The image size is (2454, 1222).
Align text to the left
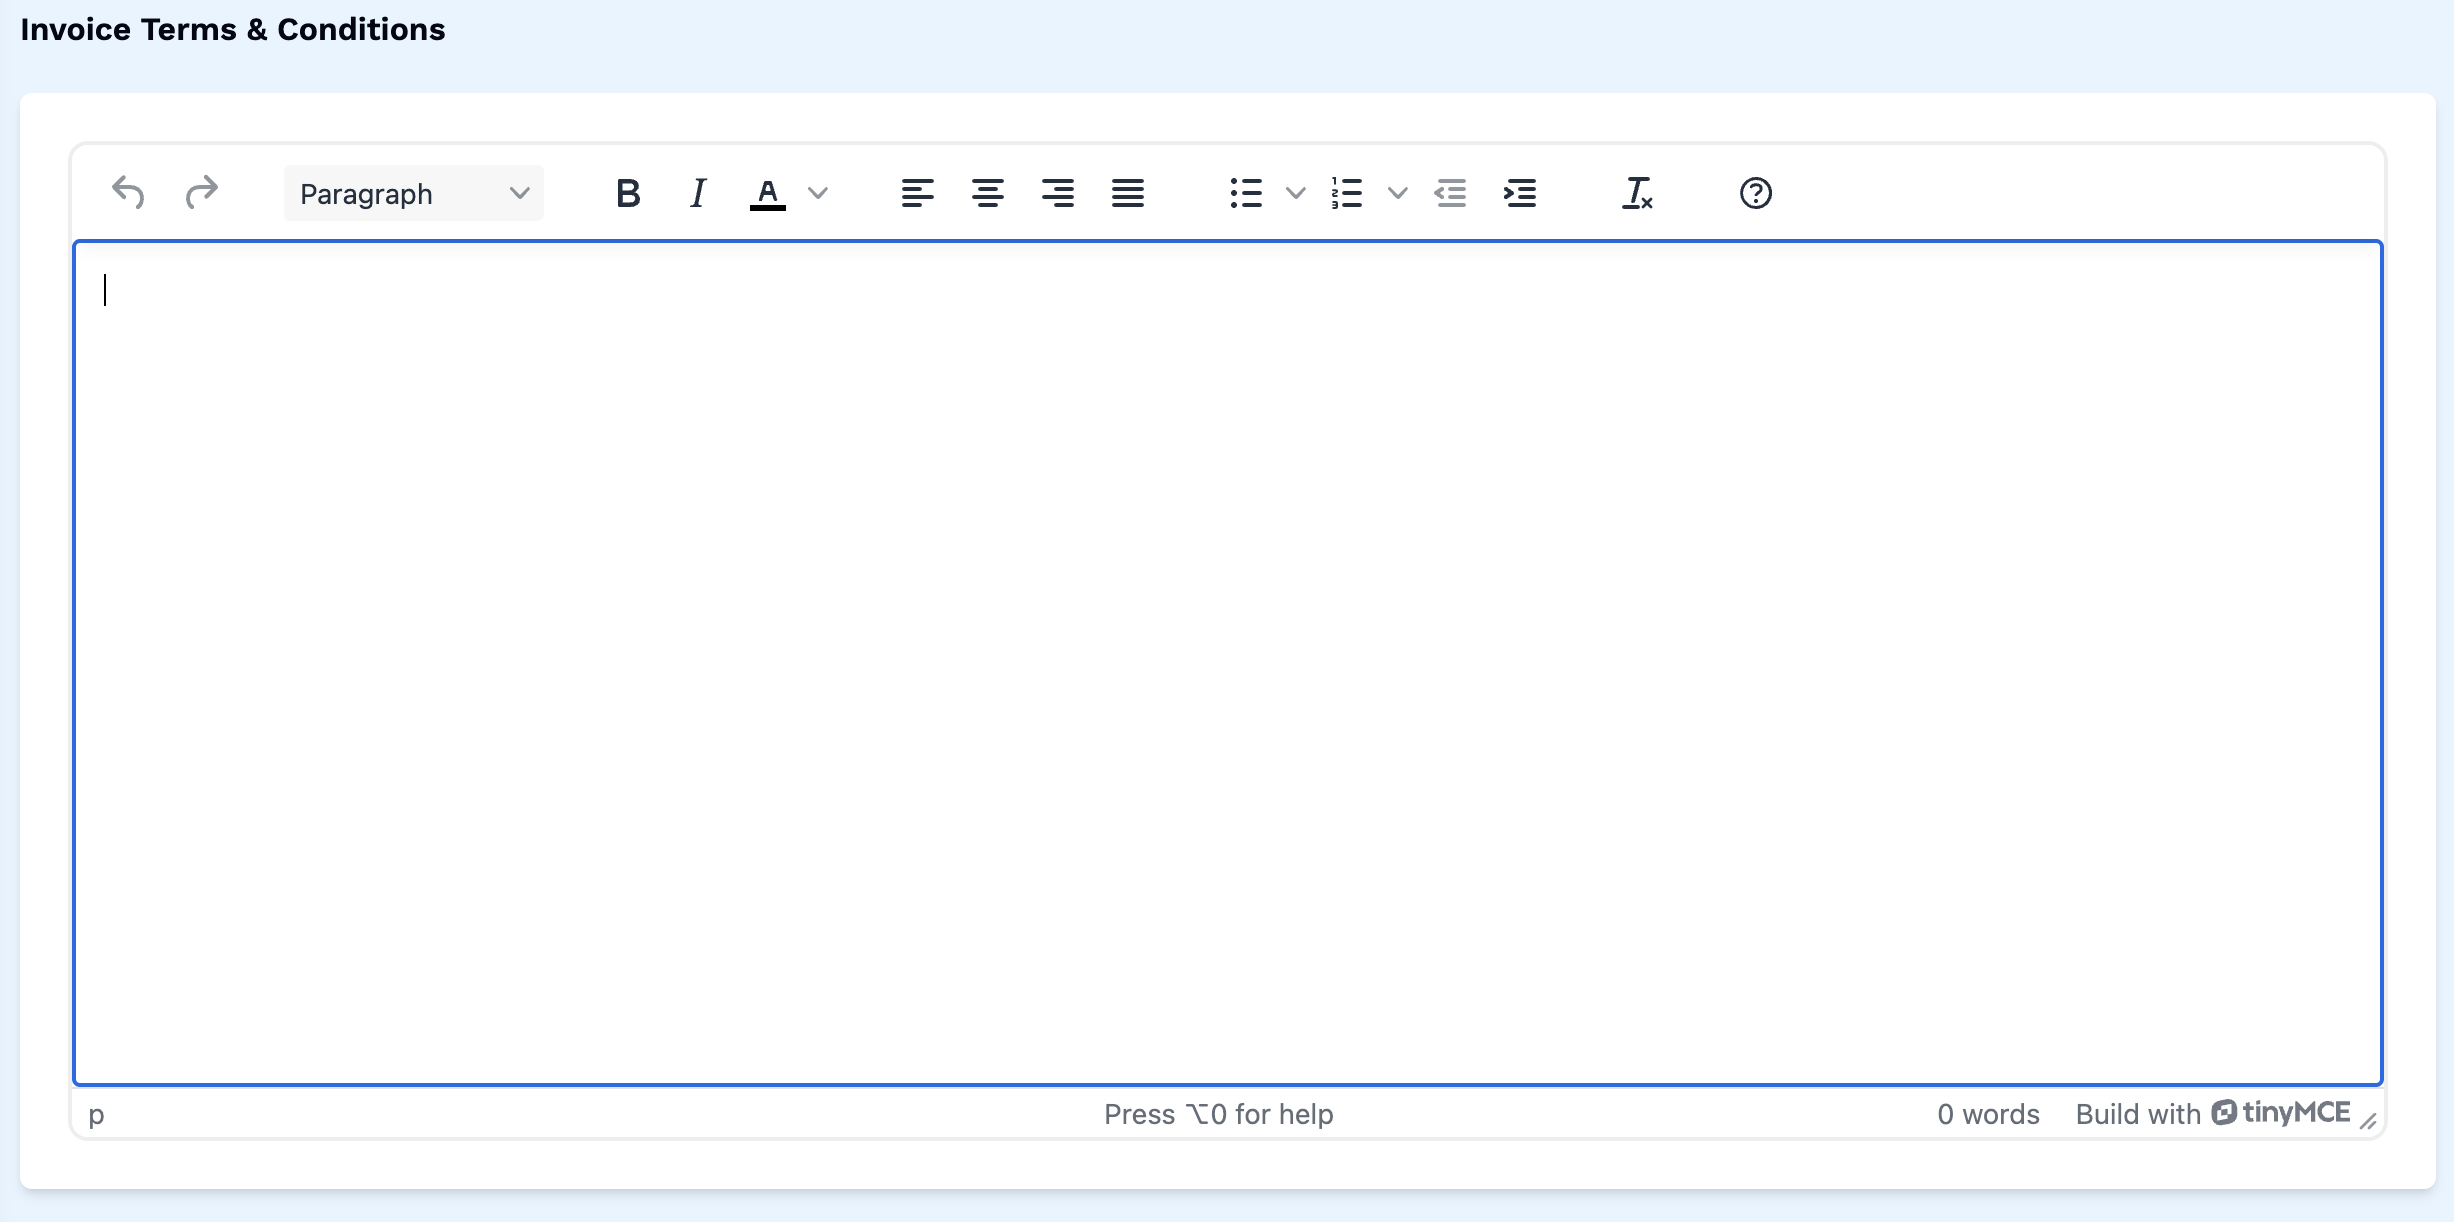coord(918,193)
